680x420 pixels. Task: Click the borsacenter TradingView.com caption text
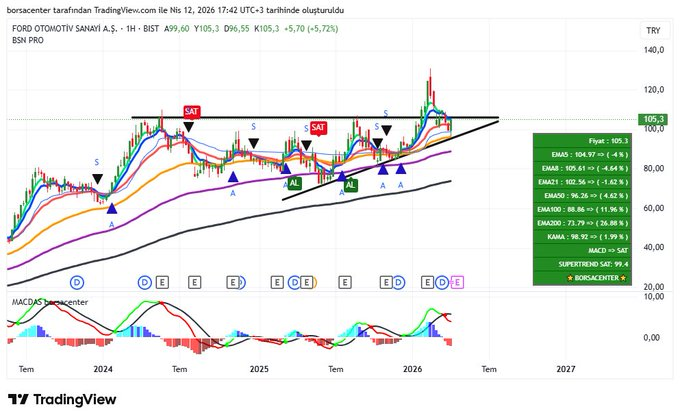(x=175, y=10)
